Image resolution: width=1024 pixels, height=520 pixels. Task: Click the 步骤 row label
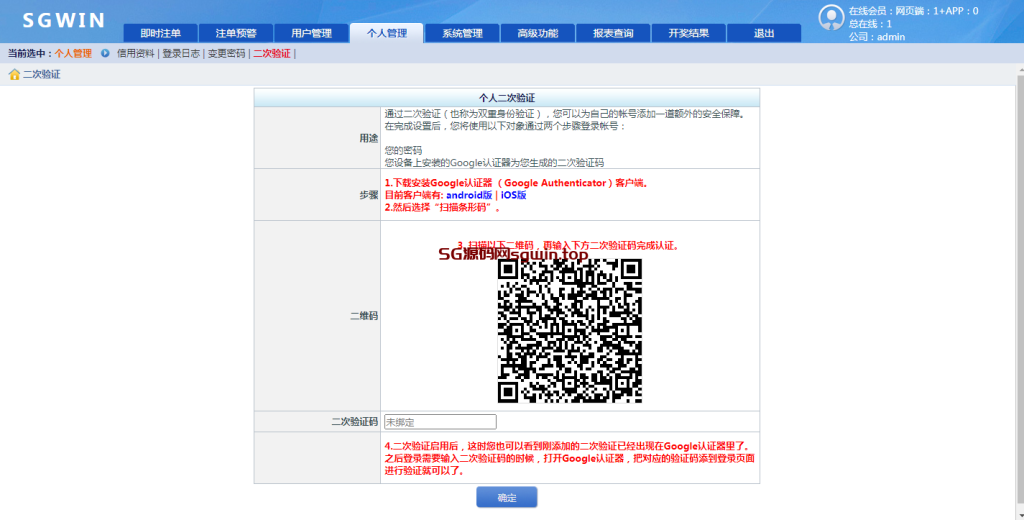(x=368, y=195)
